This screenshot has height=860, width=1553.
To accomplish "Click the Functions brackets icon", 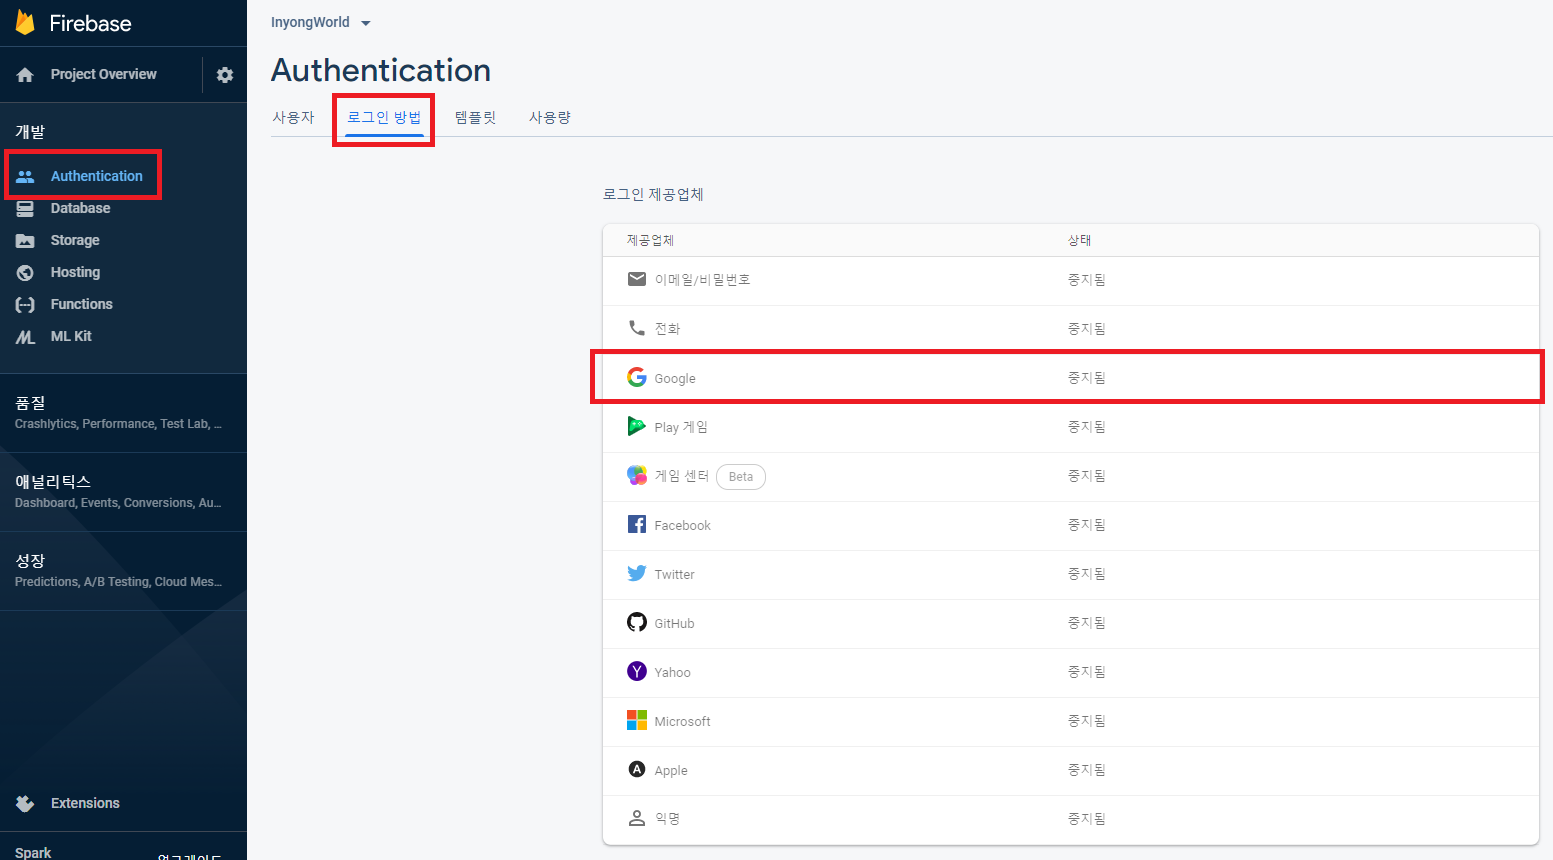I will point(25,304).
